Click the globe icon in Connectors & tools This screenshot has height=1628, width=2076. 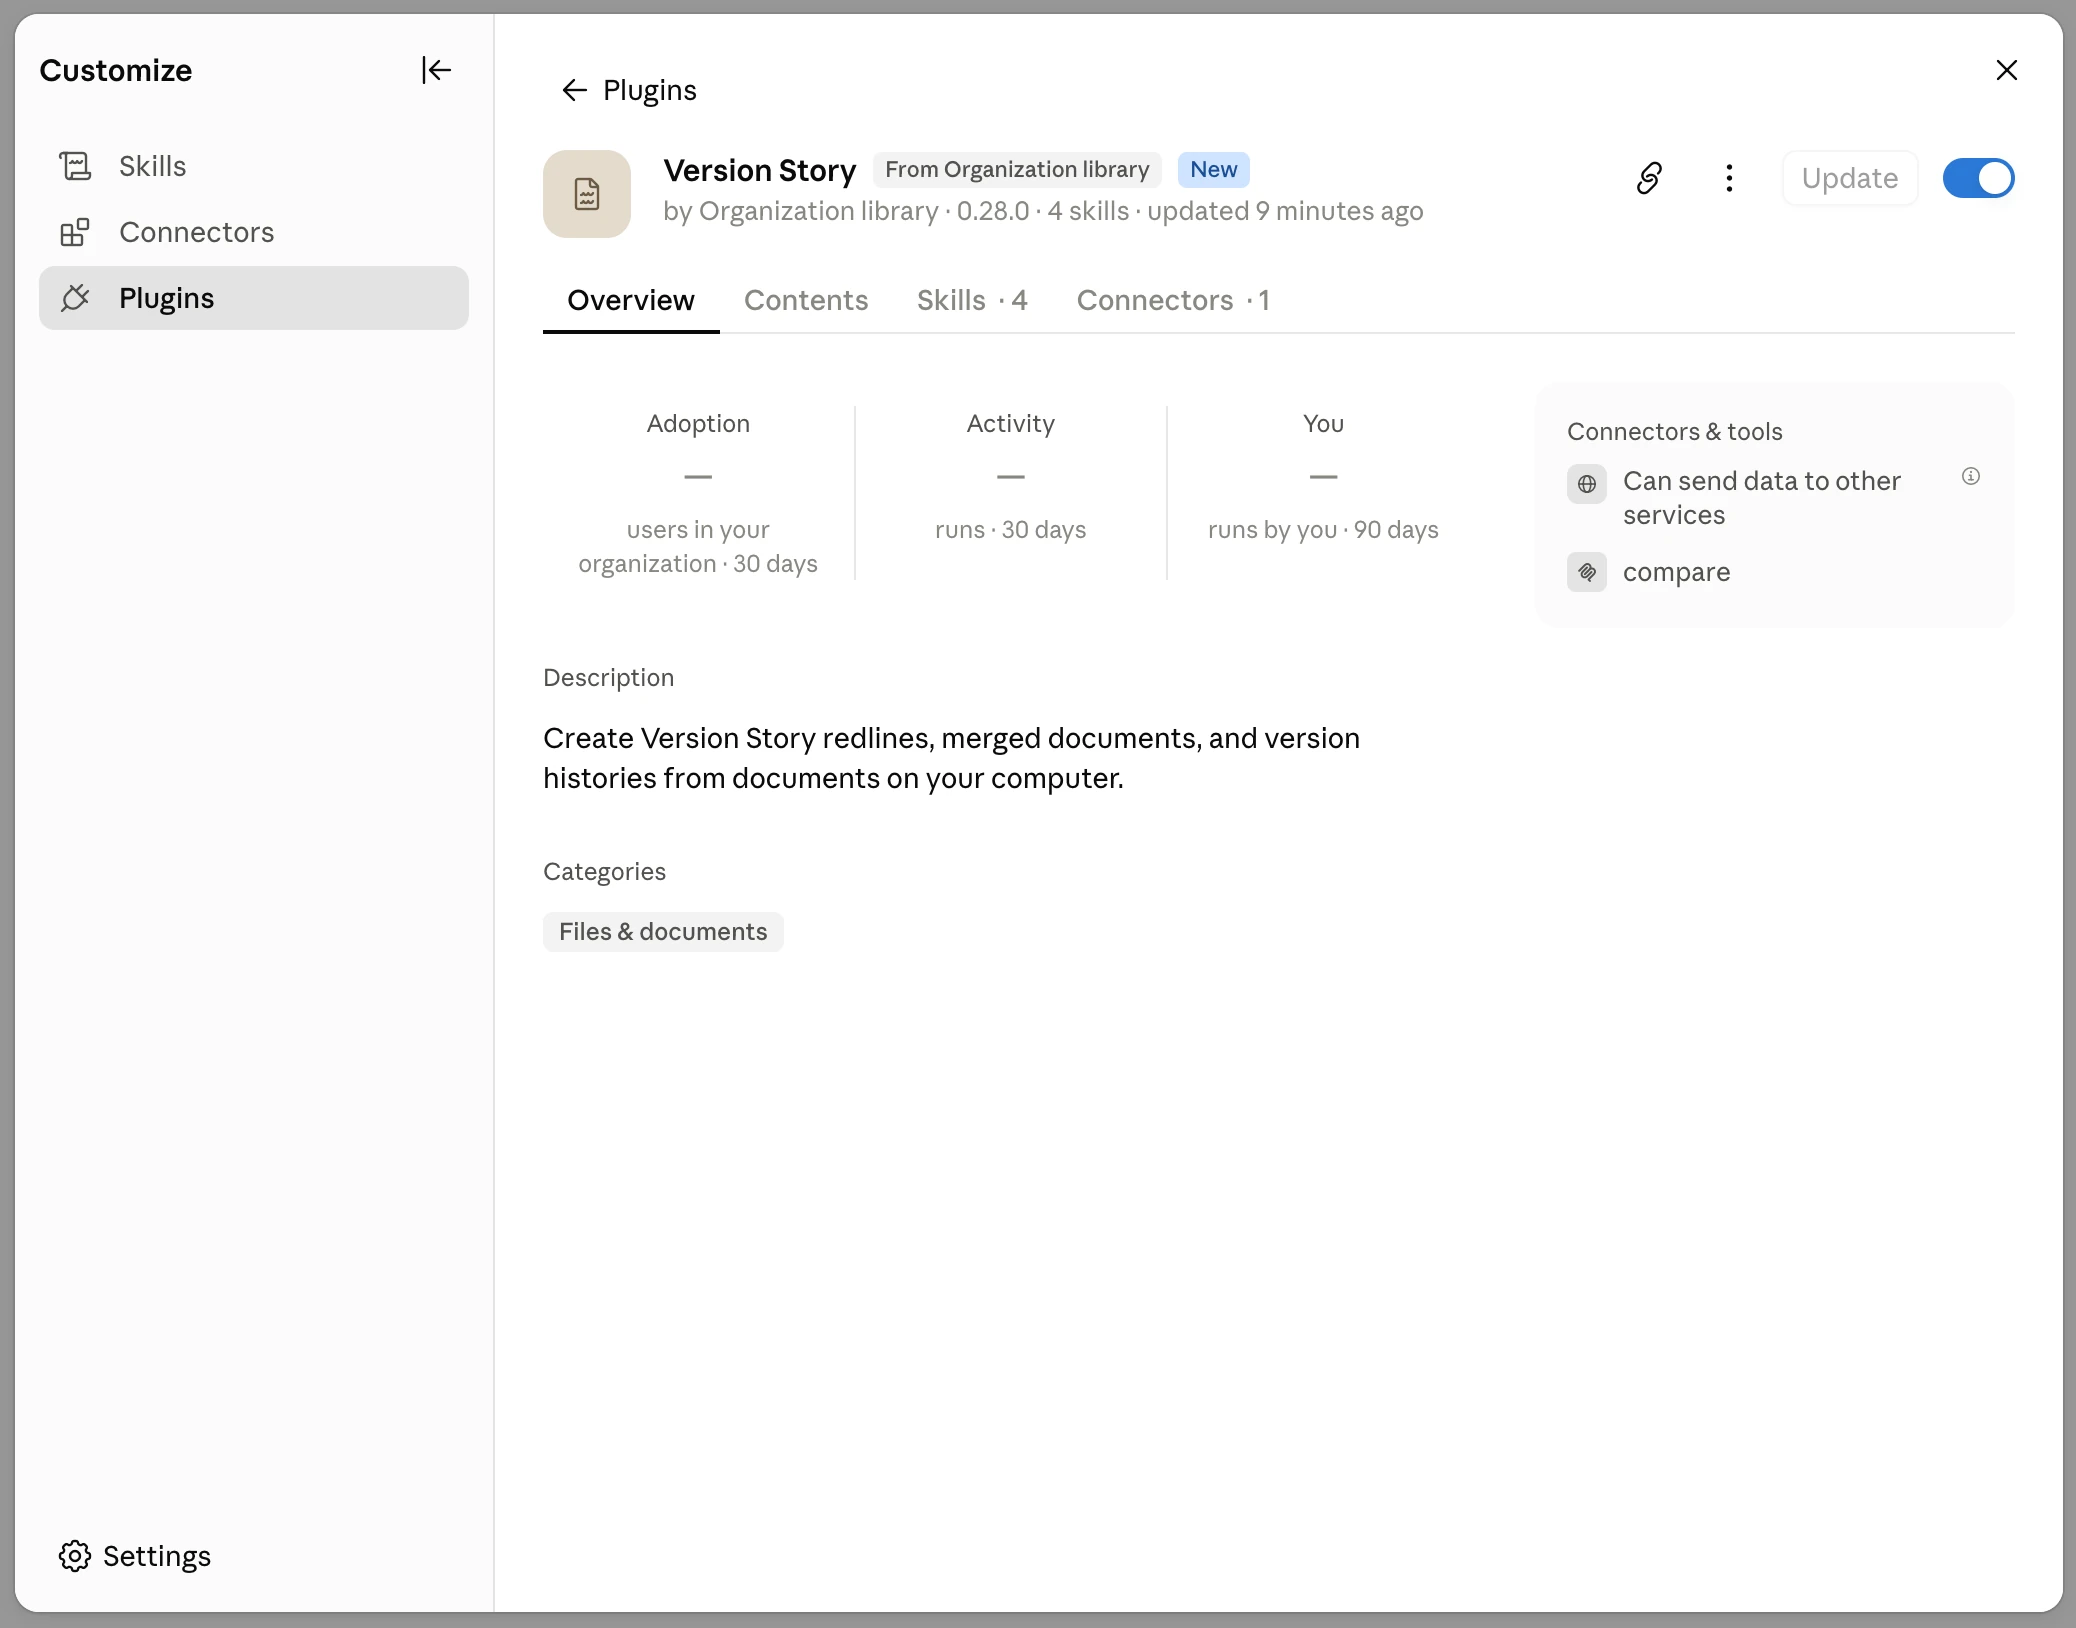click(1587, 484)
